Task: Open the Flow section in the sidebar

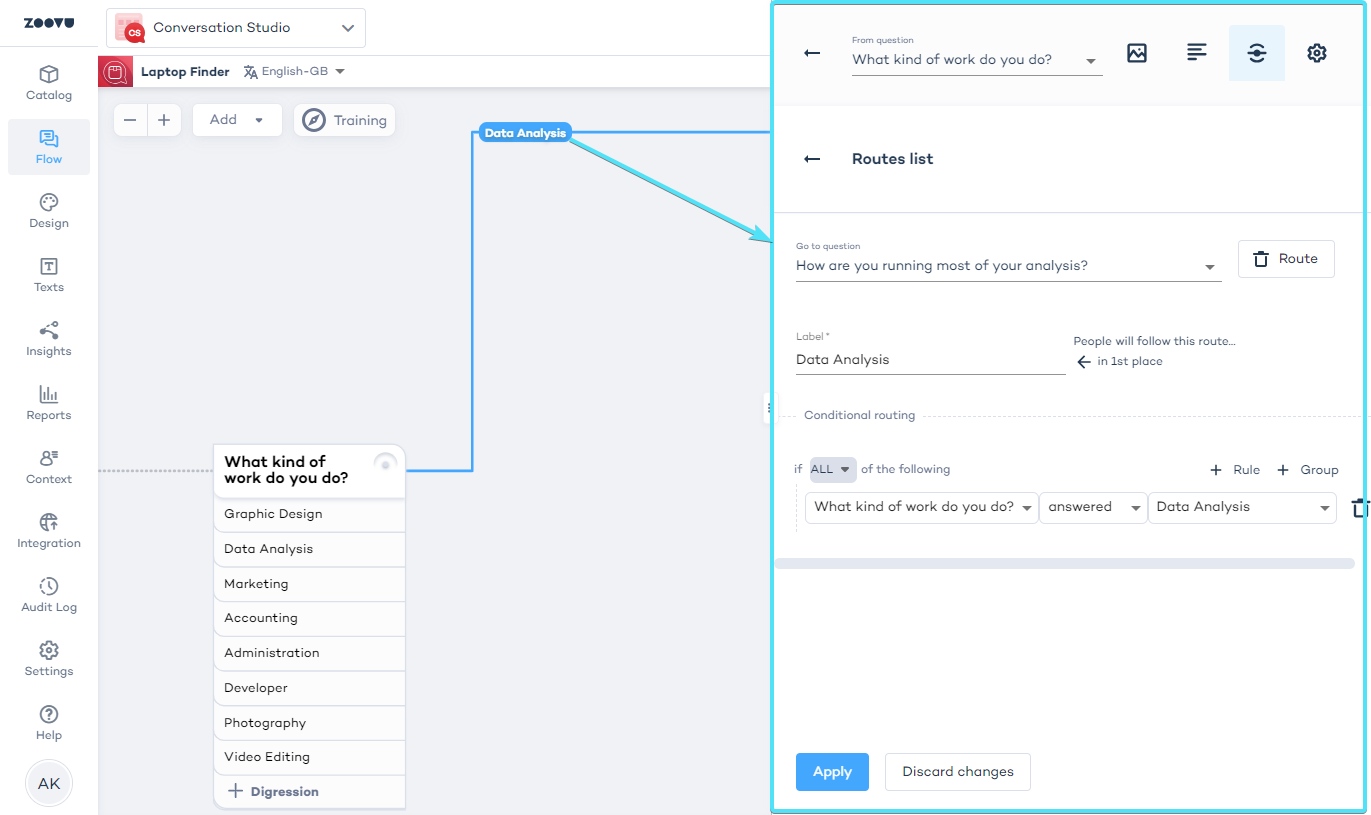Action: tap(48, 147)
